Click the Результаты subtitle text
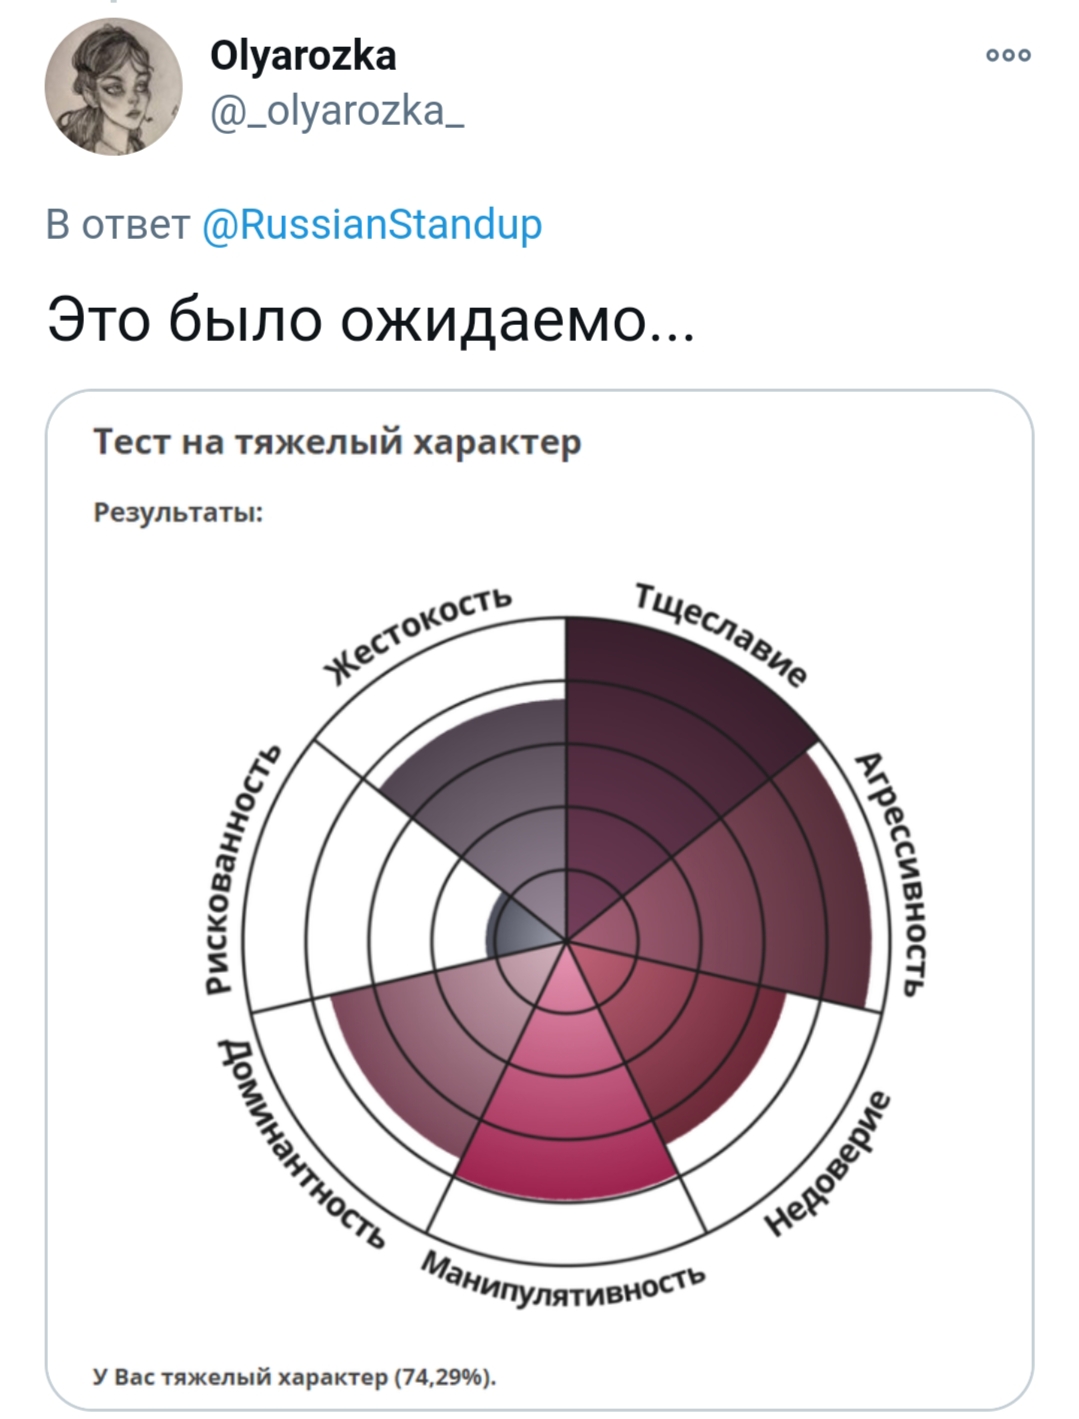This screenshot has height=1419, width=1079. [178, 513]
